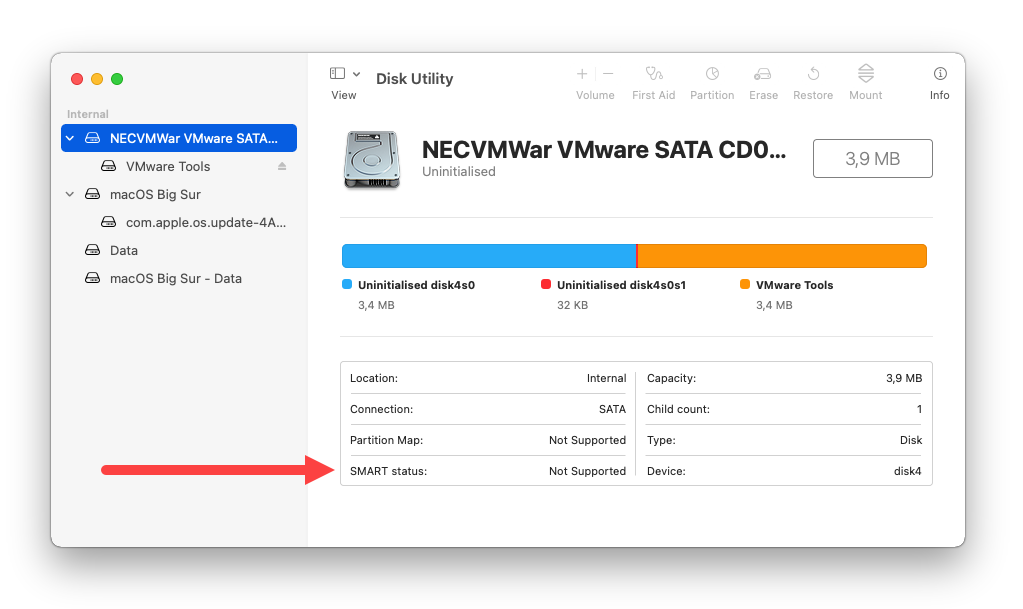The image size is (1023, 609).
Task: Click the Partition Map row label
Action: [386, 440]
